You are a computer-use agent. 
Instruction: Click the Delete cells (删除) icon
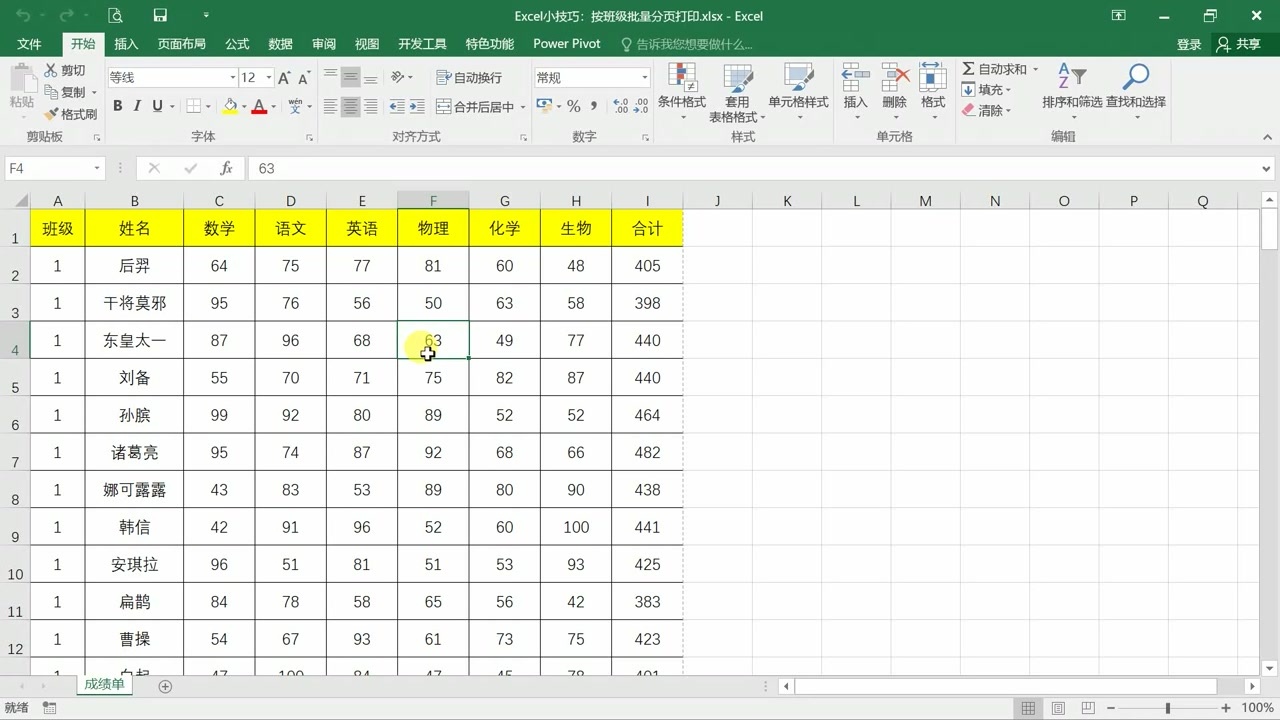click(x=895, y=78)
